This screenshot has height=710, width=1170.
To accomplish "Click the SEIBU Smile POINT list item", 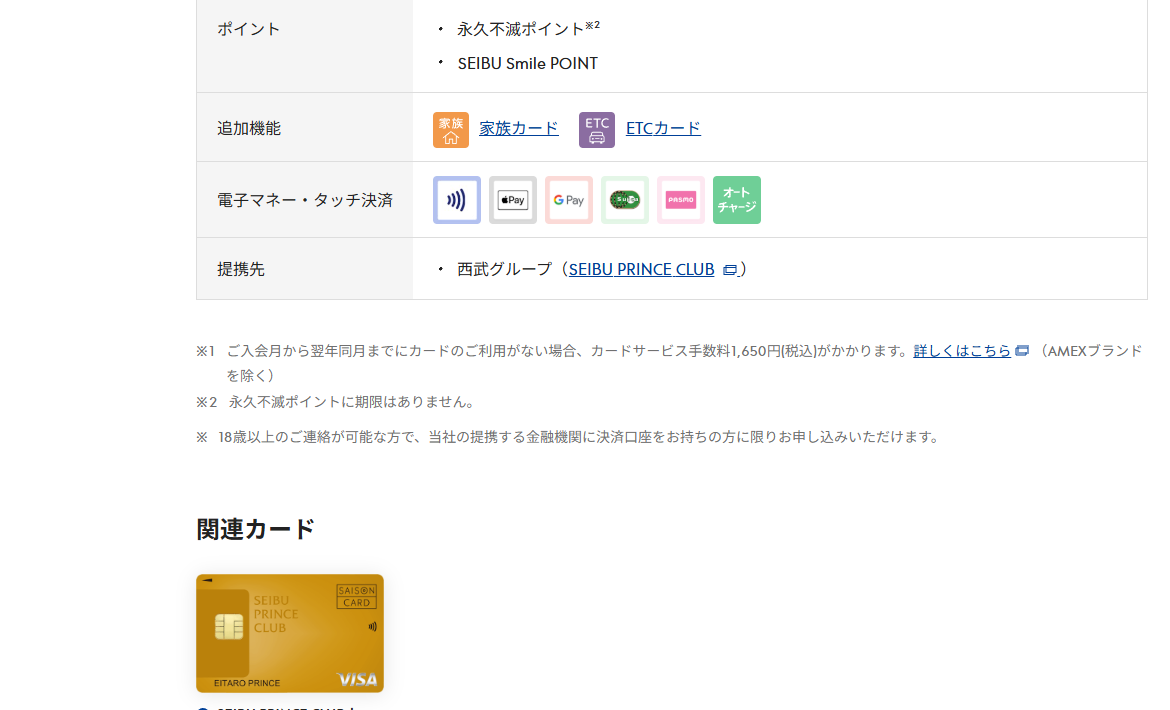I will [528, 63].
